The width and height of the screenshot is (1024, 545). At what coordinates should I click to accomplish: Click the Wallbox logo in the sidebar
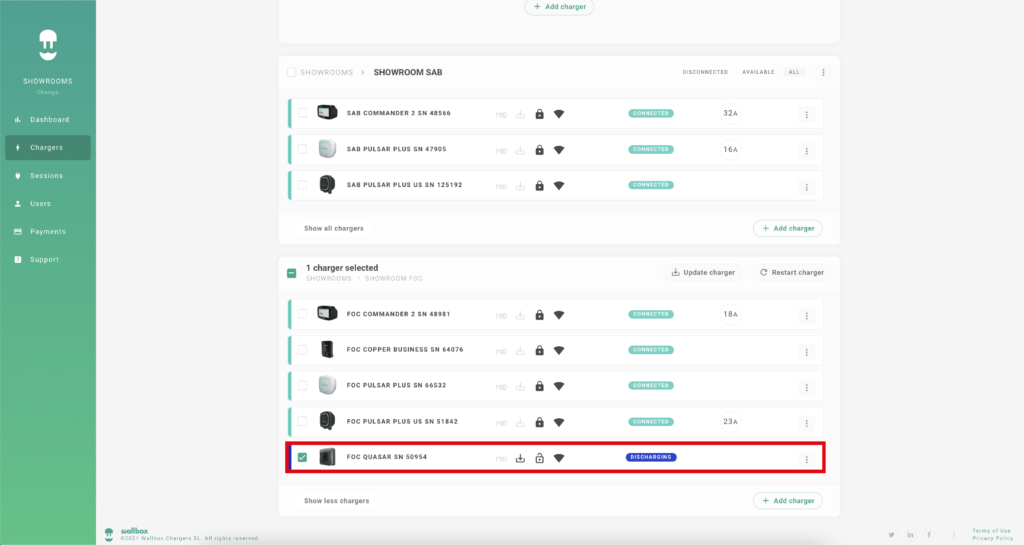tap(48, 45)
